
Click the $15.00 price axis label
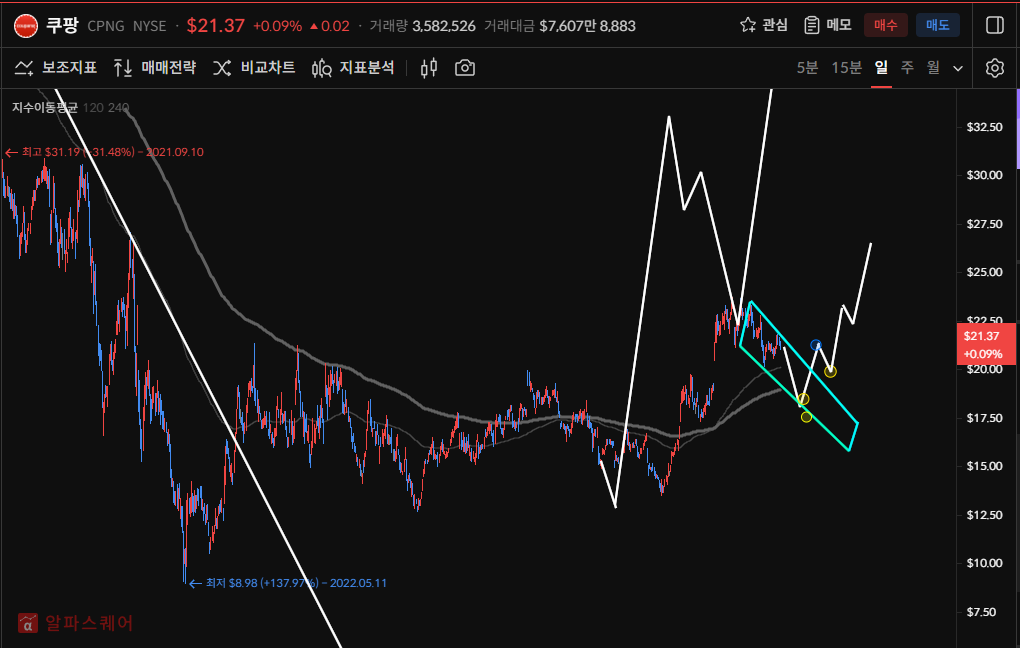point(984,466)
